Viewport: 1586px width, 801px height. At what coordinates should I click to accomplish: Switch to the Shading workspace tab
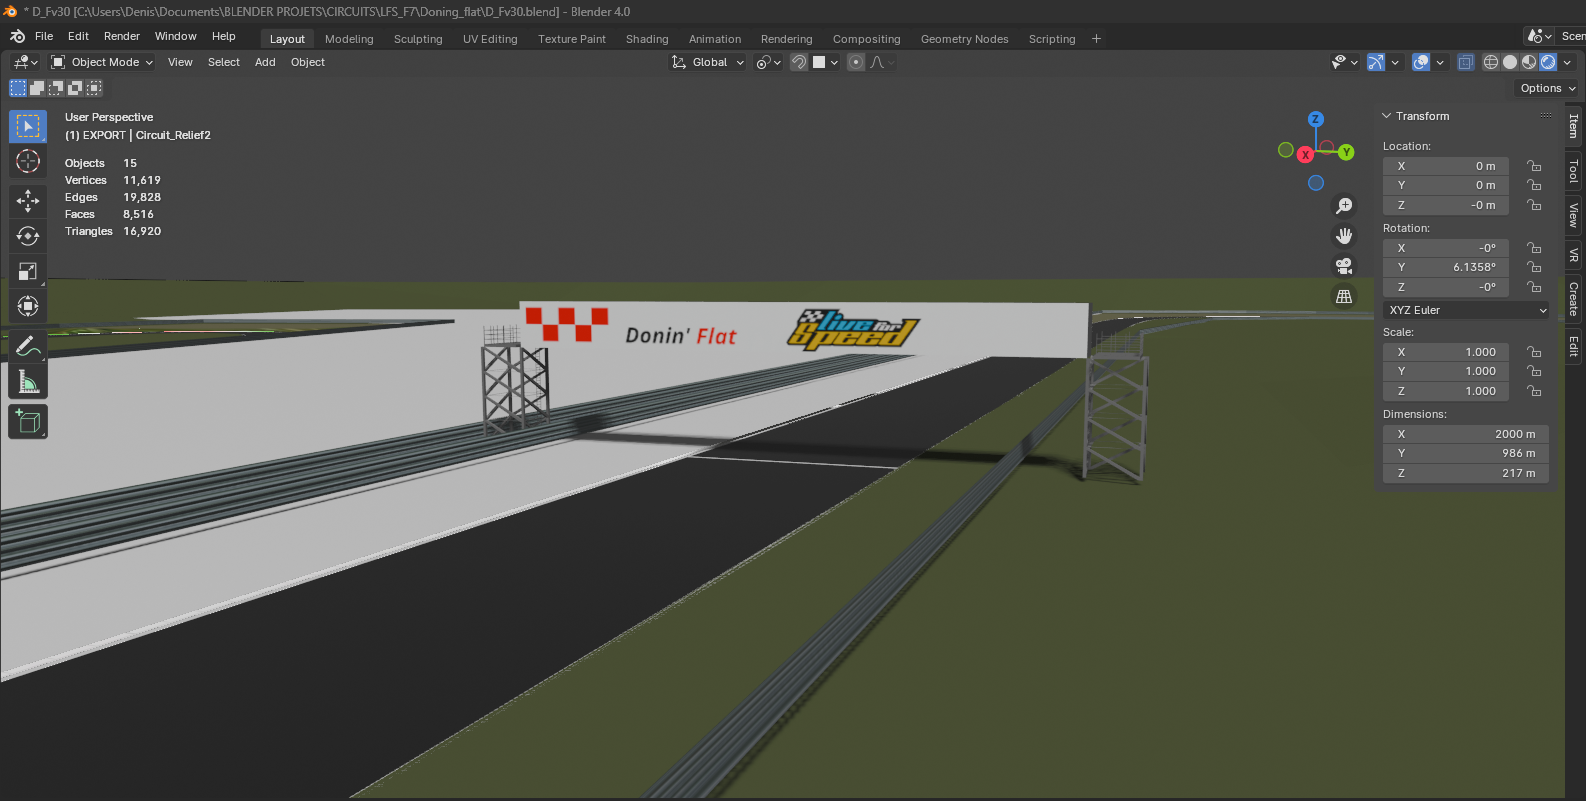coord(647,39)
